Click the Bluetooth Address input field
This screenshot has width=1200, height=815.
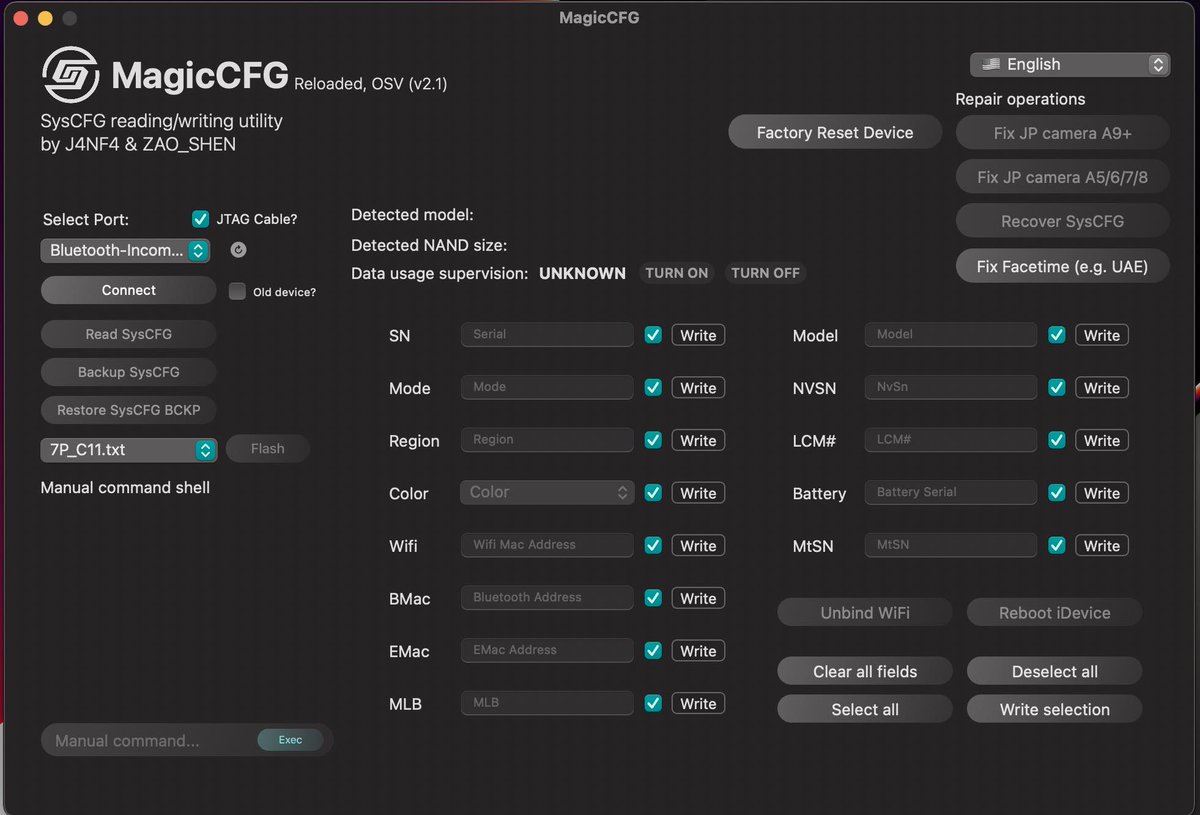(547, 597)
